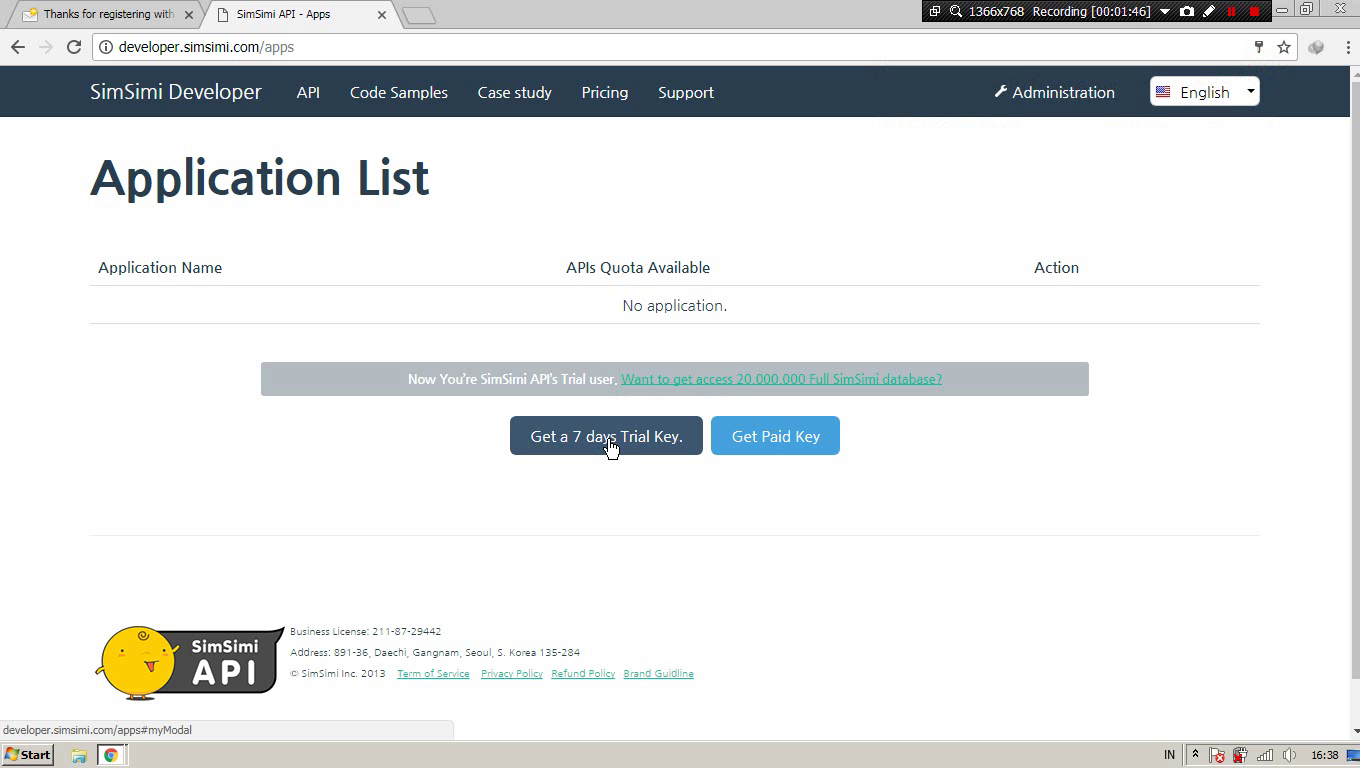Click the SimSimi API mascot logo
Image resolution: width=1360 pixels, height=768 pixels.
point(190,663)
